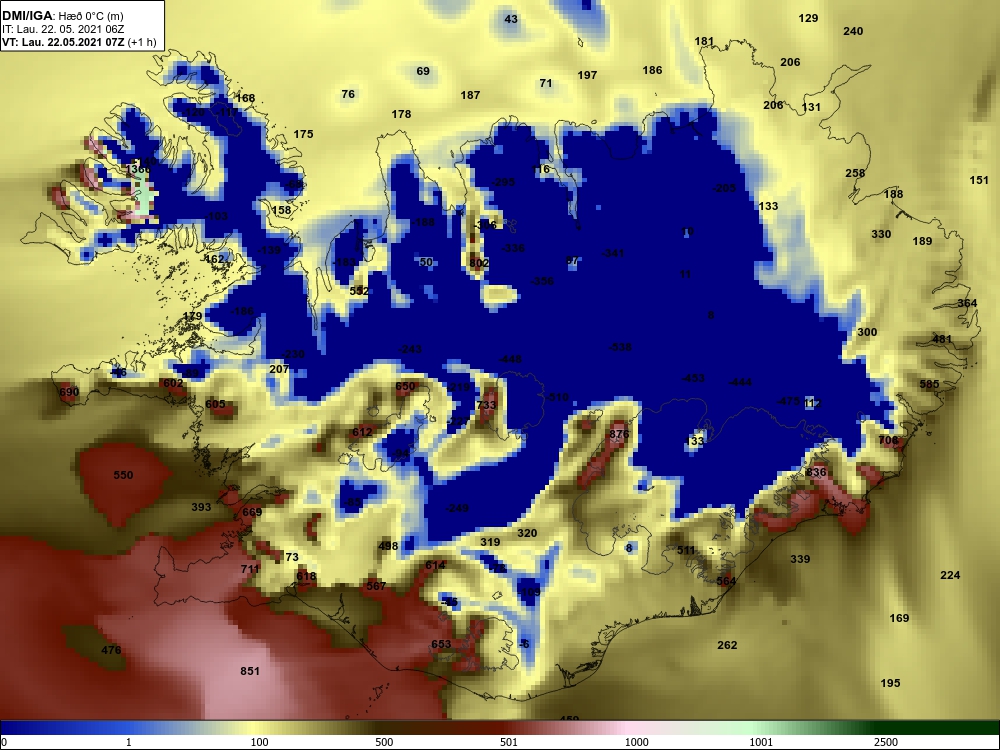Screen dimensions: 1000x750
Task: Click the map value '552'
Action: [x=359, y=291]
